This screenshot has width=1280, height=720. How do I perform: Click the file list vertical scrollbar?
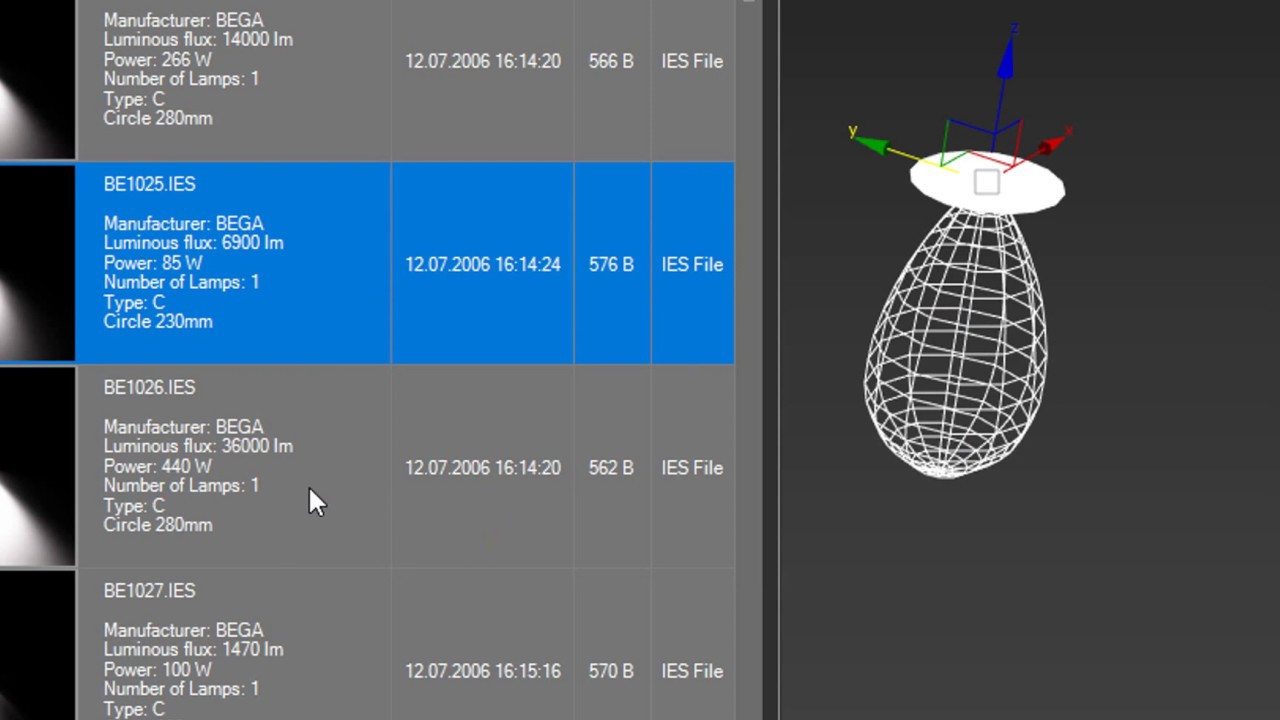tap(748, 360)
